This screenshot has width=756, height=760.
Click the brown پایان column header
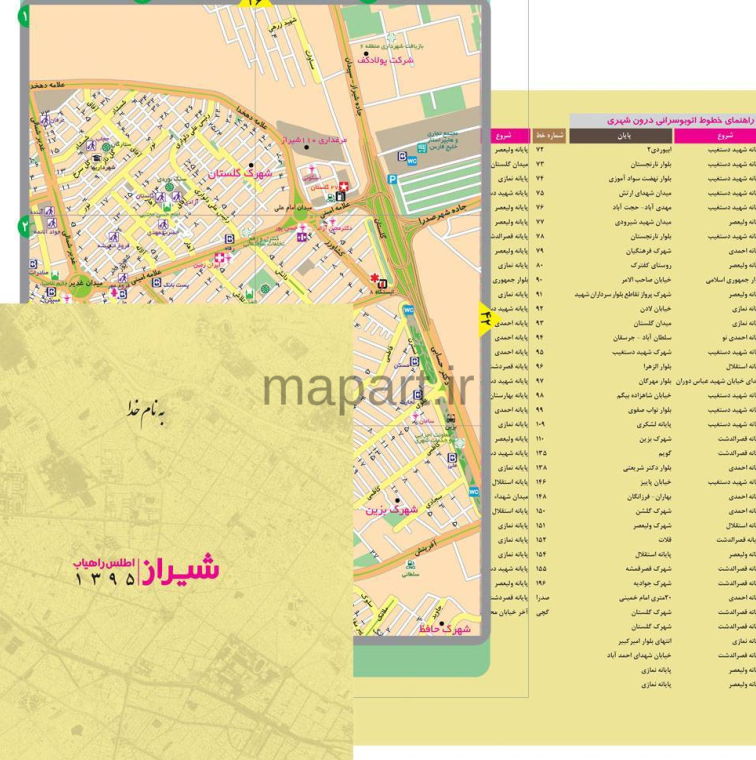pos(621,136)
